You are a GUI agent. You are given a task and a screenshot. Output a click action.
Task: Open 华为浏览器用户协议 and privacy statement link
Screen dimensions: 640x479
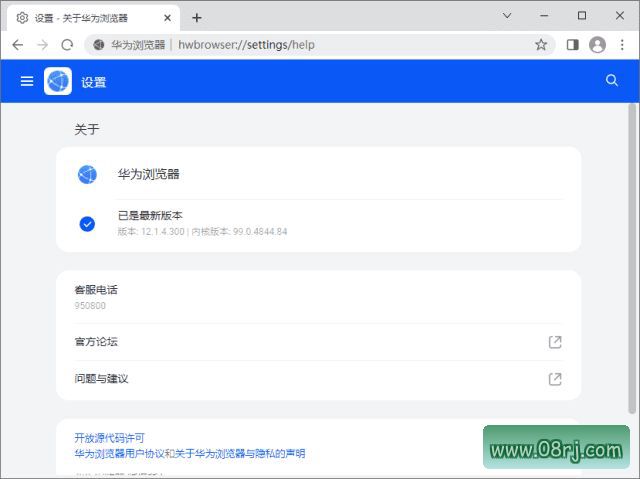(x=190, y=453)
